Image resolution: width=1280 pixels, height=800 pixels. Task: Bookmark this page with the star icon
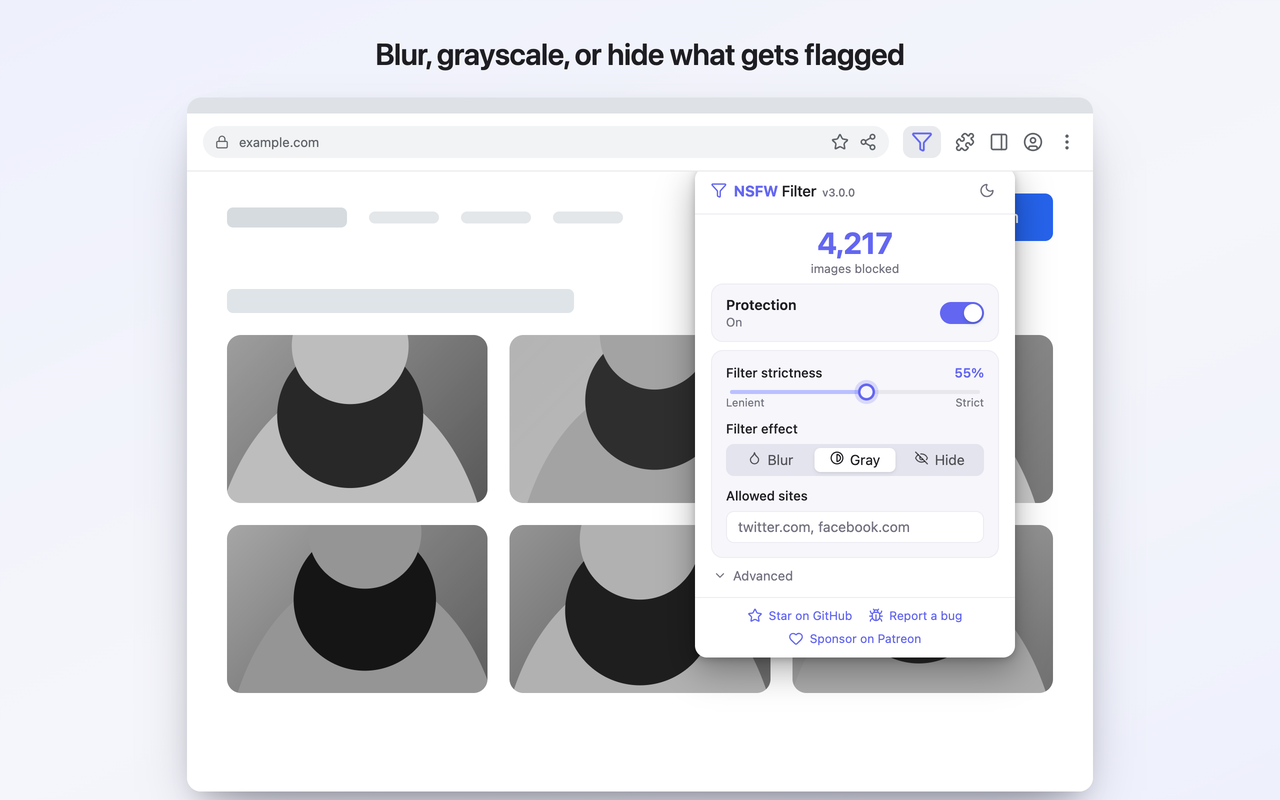point(840,142)
